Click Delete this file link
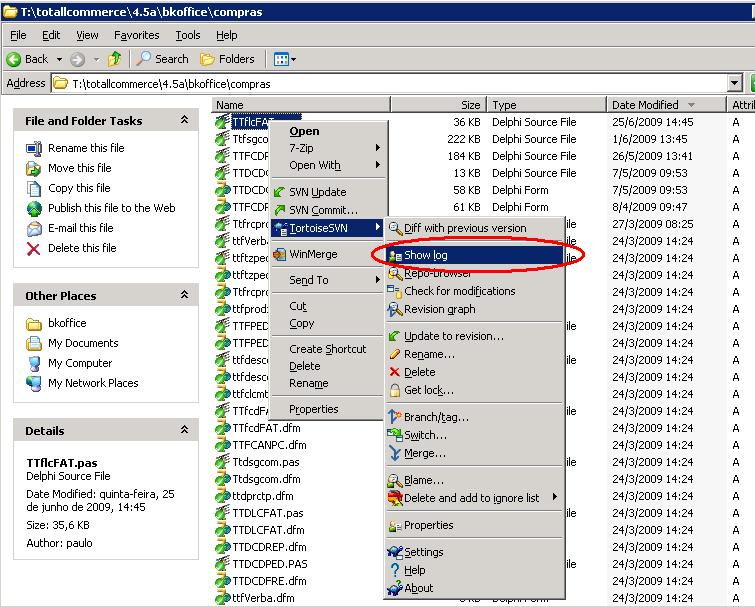This screenshot has width=755, height=607. click(82, 248)
